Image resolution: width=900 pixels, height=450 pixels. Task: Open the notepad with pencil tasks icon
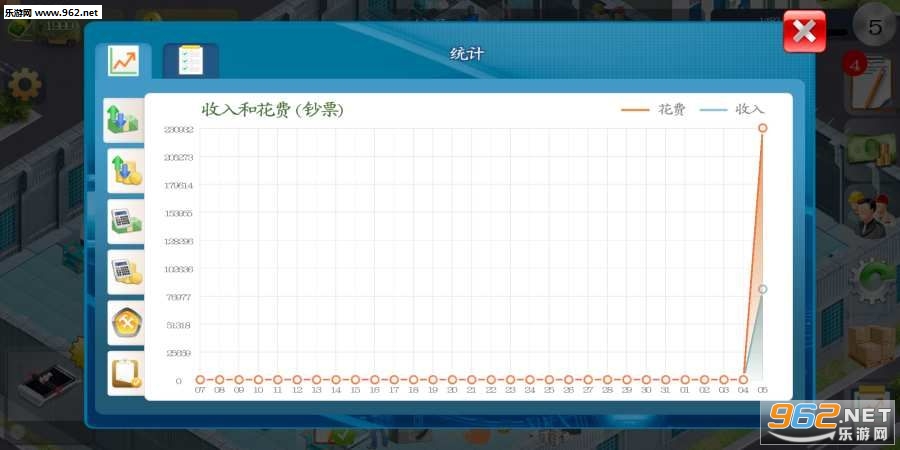(872, 86)
